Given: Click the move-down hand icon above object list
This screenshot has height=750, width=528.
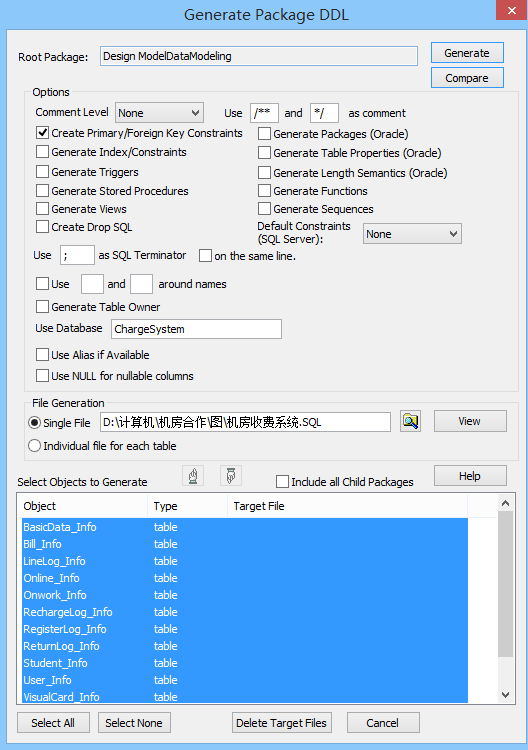Looking at the screenshot, I should pos(231,476).
